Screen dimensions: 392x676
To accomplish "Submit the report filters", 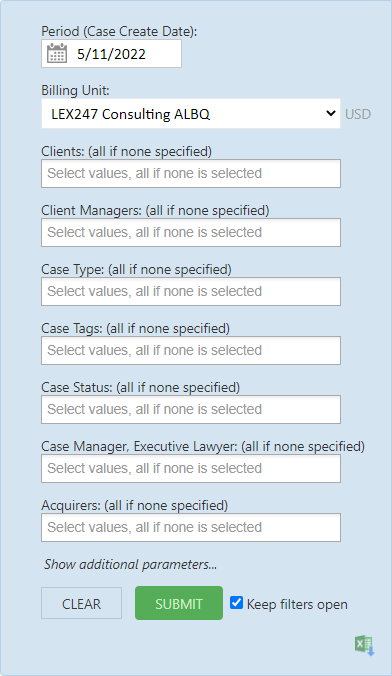I will pyautogui.click(x=179, y=603).
